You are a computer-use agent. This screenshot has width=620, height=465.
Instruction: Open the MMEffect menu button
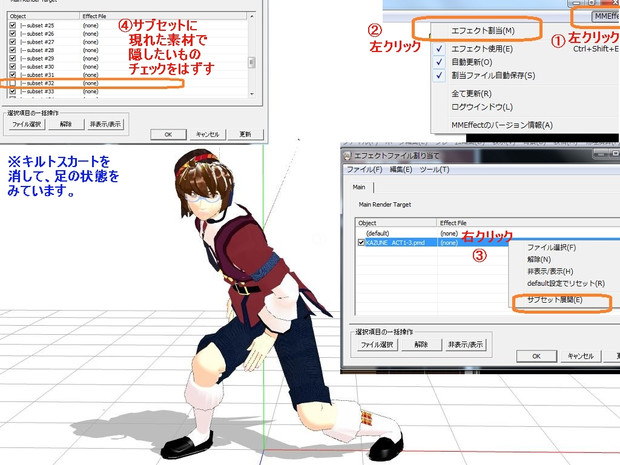click(606, 16)
